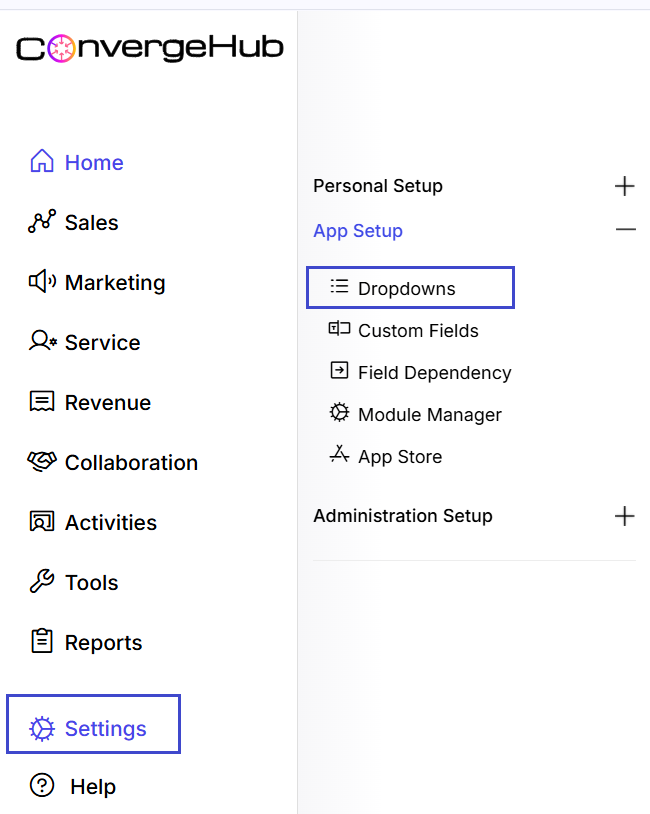Click the Help question mark icon

point(42,785)
